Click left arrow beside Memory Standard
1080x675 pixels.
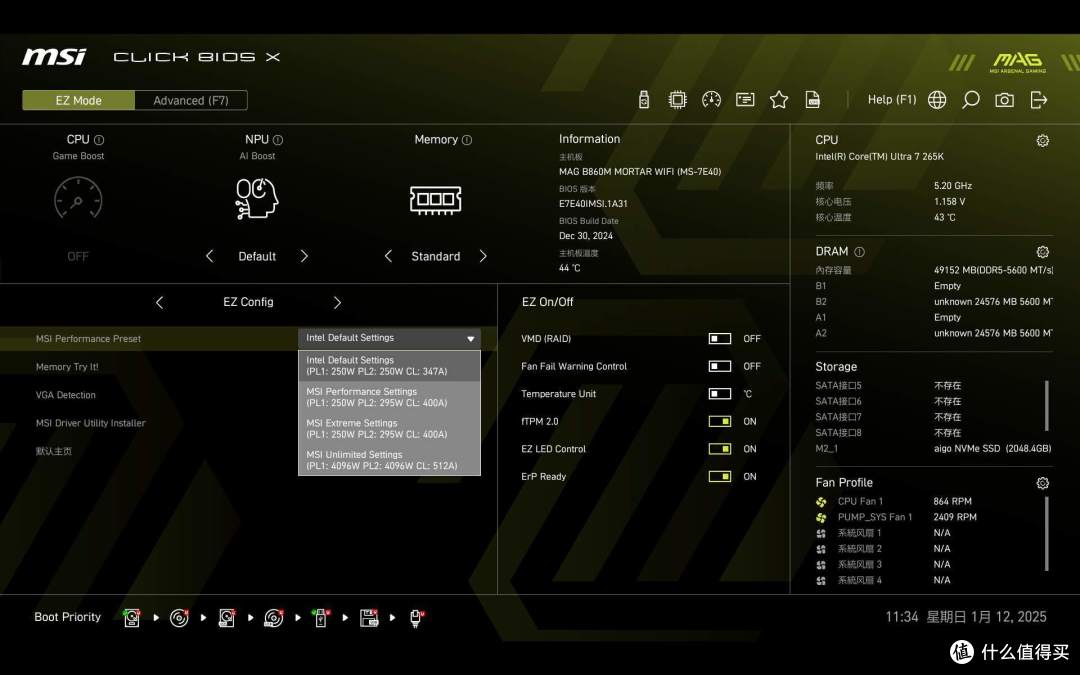pos(388,256)
